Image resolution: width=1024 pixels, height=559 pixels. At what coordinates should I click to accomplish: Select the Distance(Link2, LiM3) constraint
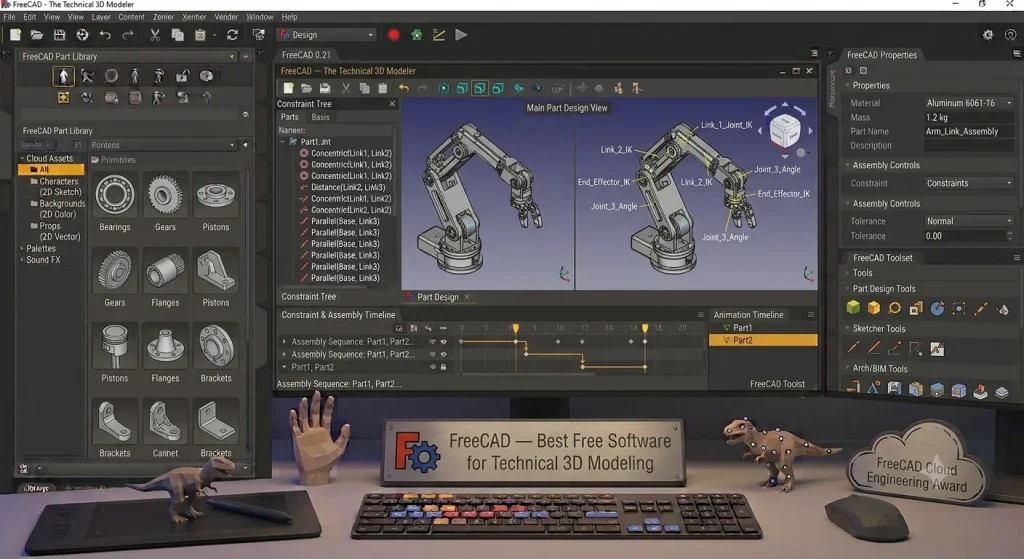point(347,187)
